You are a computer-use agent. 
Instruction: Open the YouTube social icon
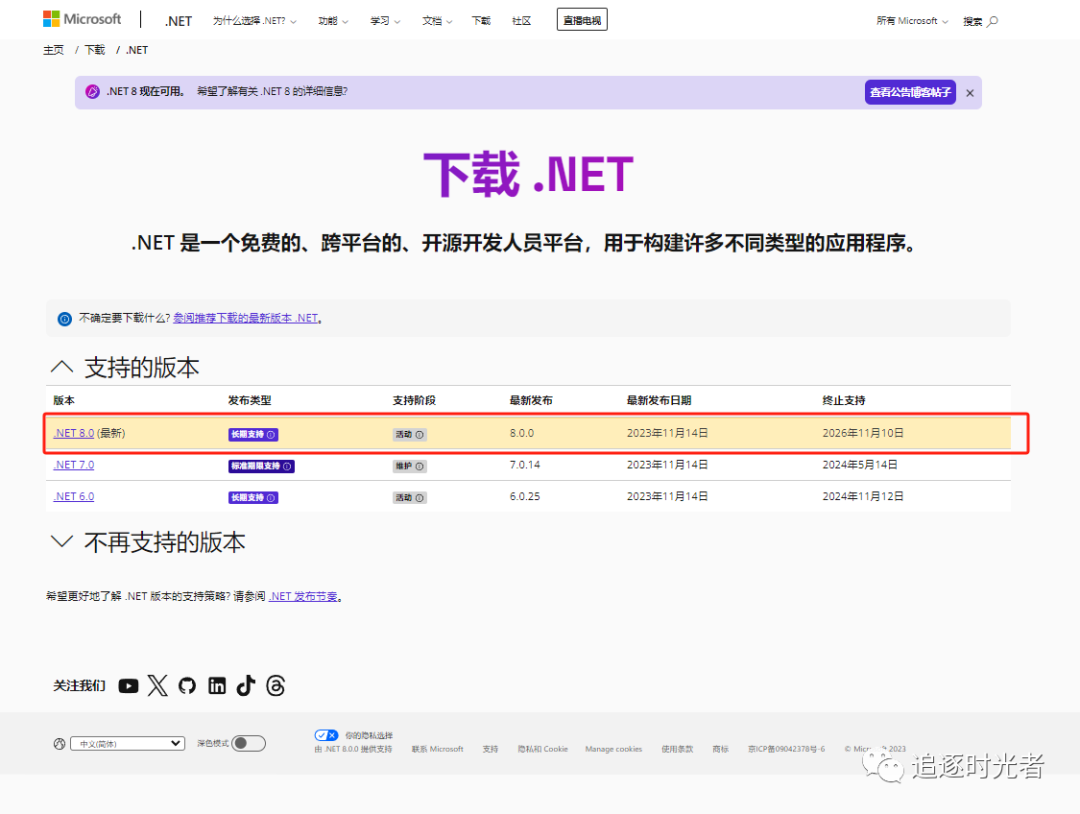(x=128, y=686)
